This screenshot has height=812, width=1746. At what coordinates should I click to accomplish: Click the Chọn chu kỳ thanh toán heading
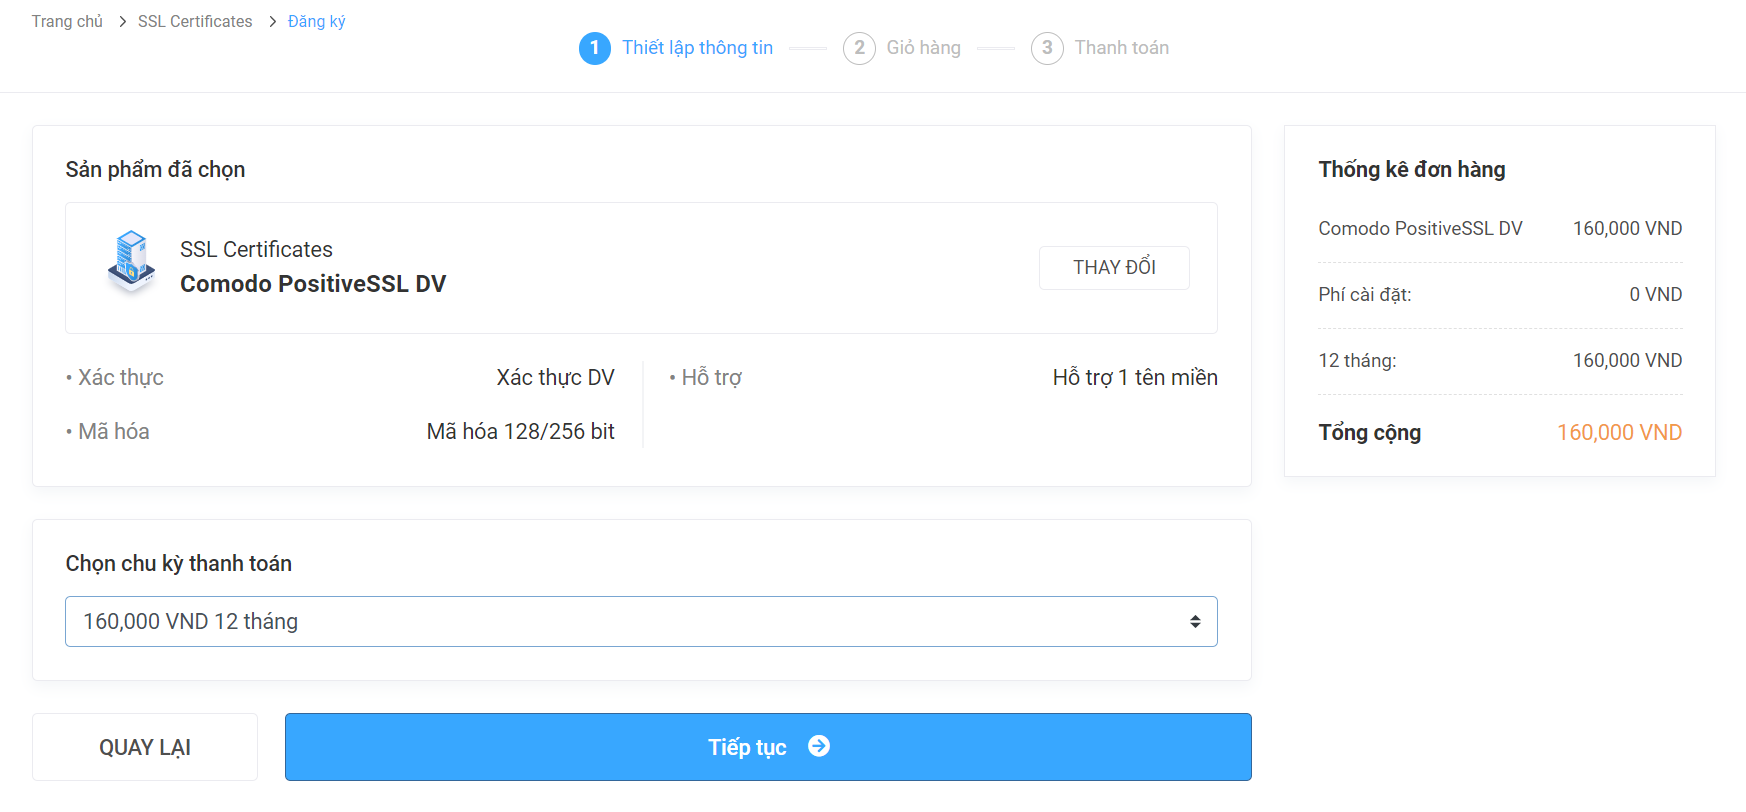[x=178, y=564]
